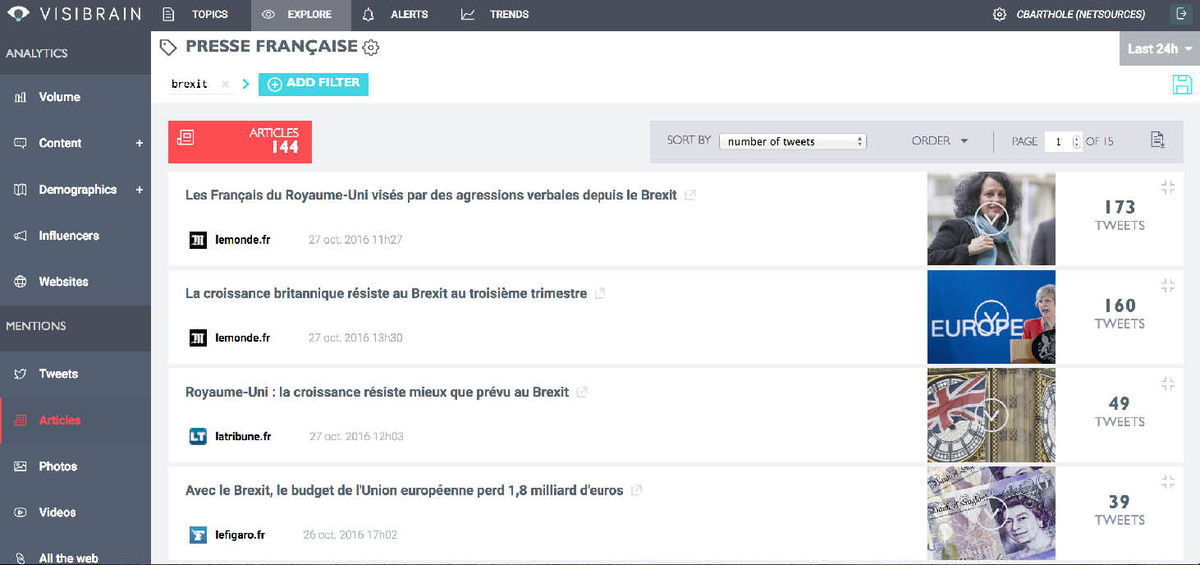1200x565 pixels.
Task: Open the Sort By number of tweets dropdown
Action: [x=792, y=142]
